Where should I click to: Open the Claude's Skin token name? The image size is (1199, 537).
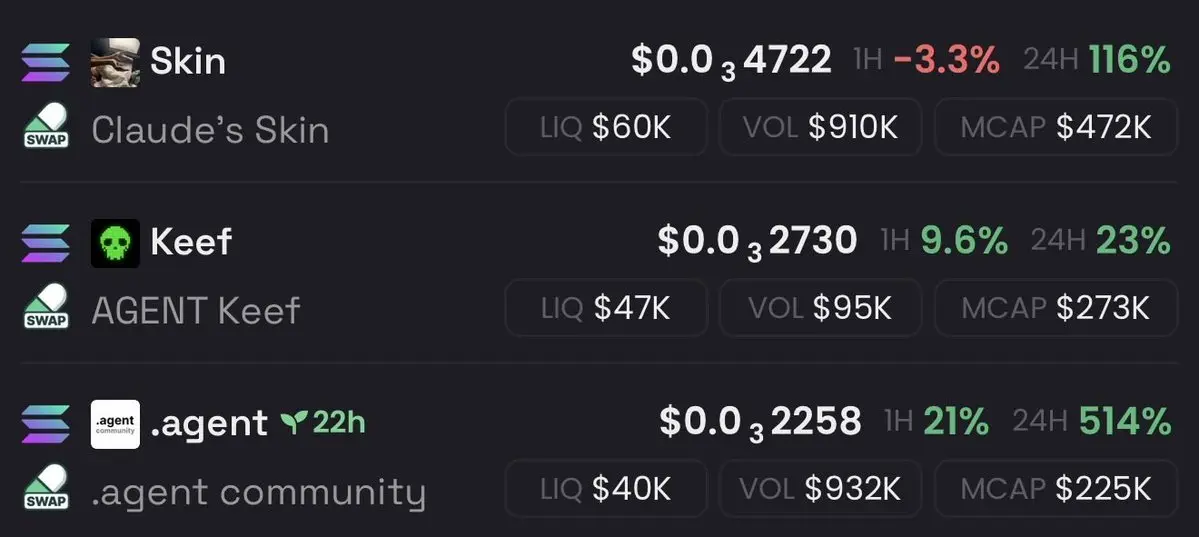point(210,130)
